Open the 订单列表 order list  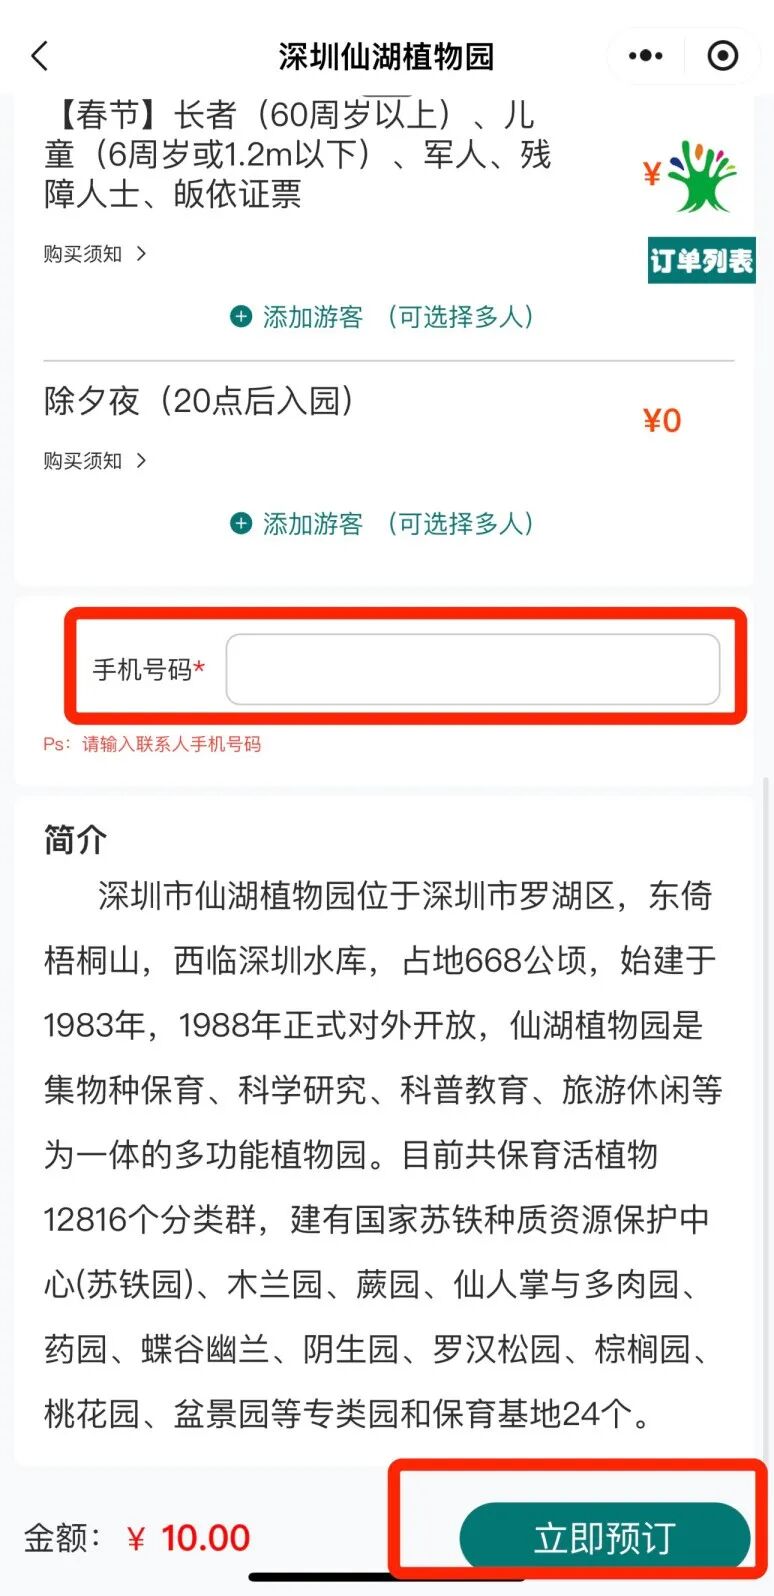[x=701, y=260]
